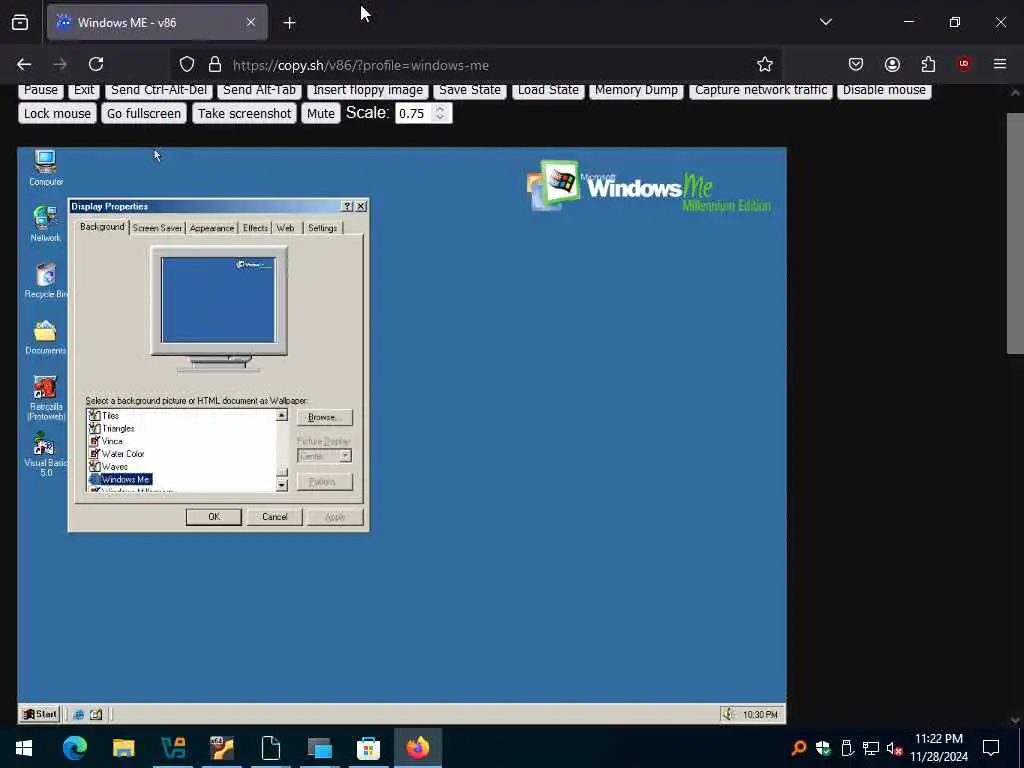
Task: Open the Effects tab
Action: point(255,228)
